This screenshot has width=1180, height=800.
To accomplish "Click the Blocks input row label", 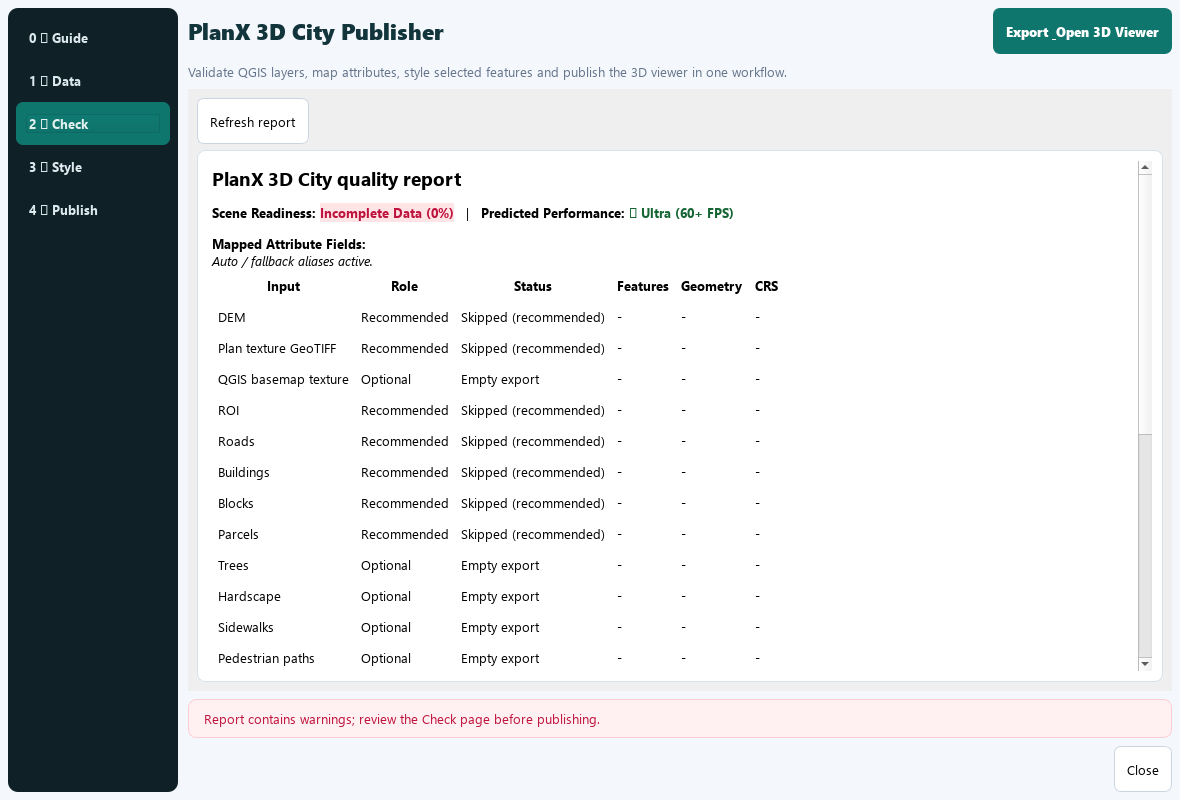I will 236,503.
